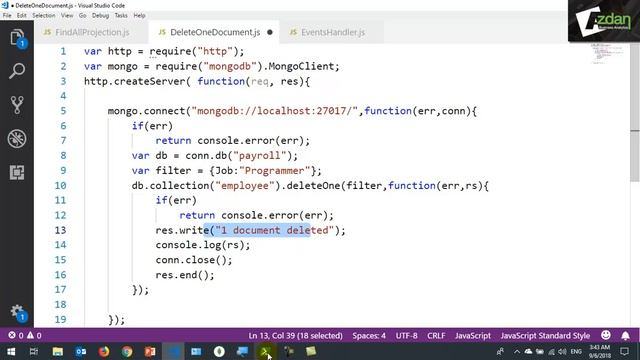The width and height of the screenshot is (640, 360).
Task: Click line number 5 in gutter
Action: point(63,111)
